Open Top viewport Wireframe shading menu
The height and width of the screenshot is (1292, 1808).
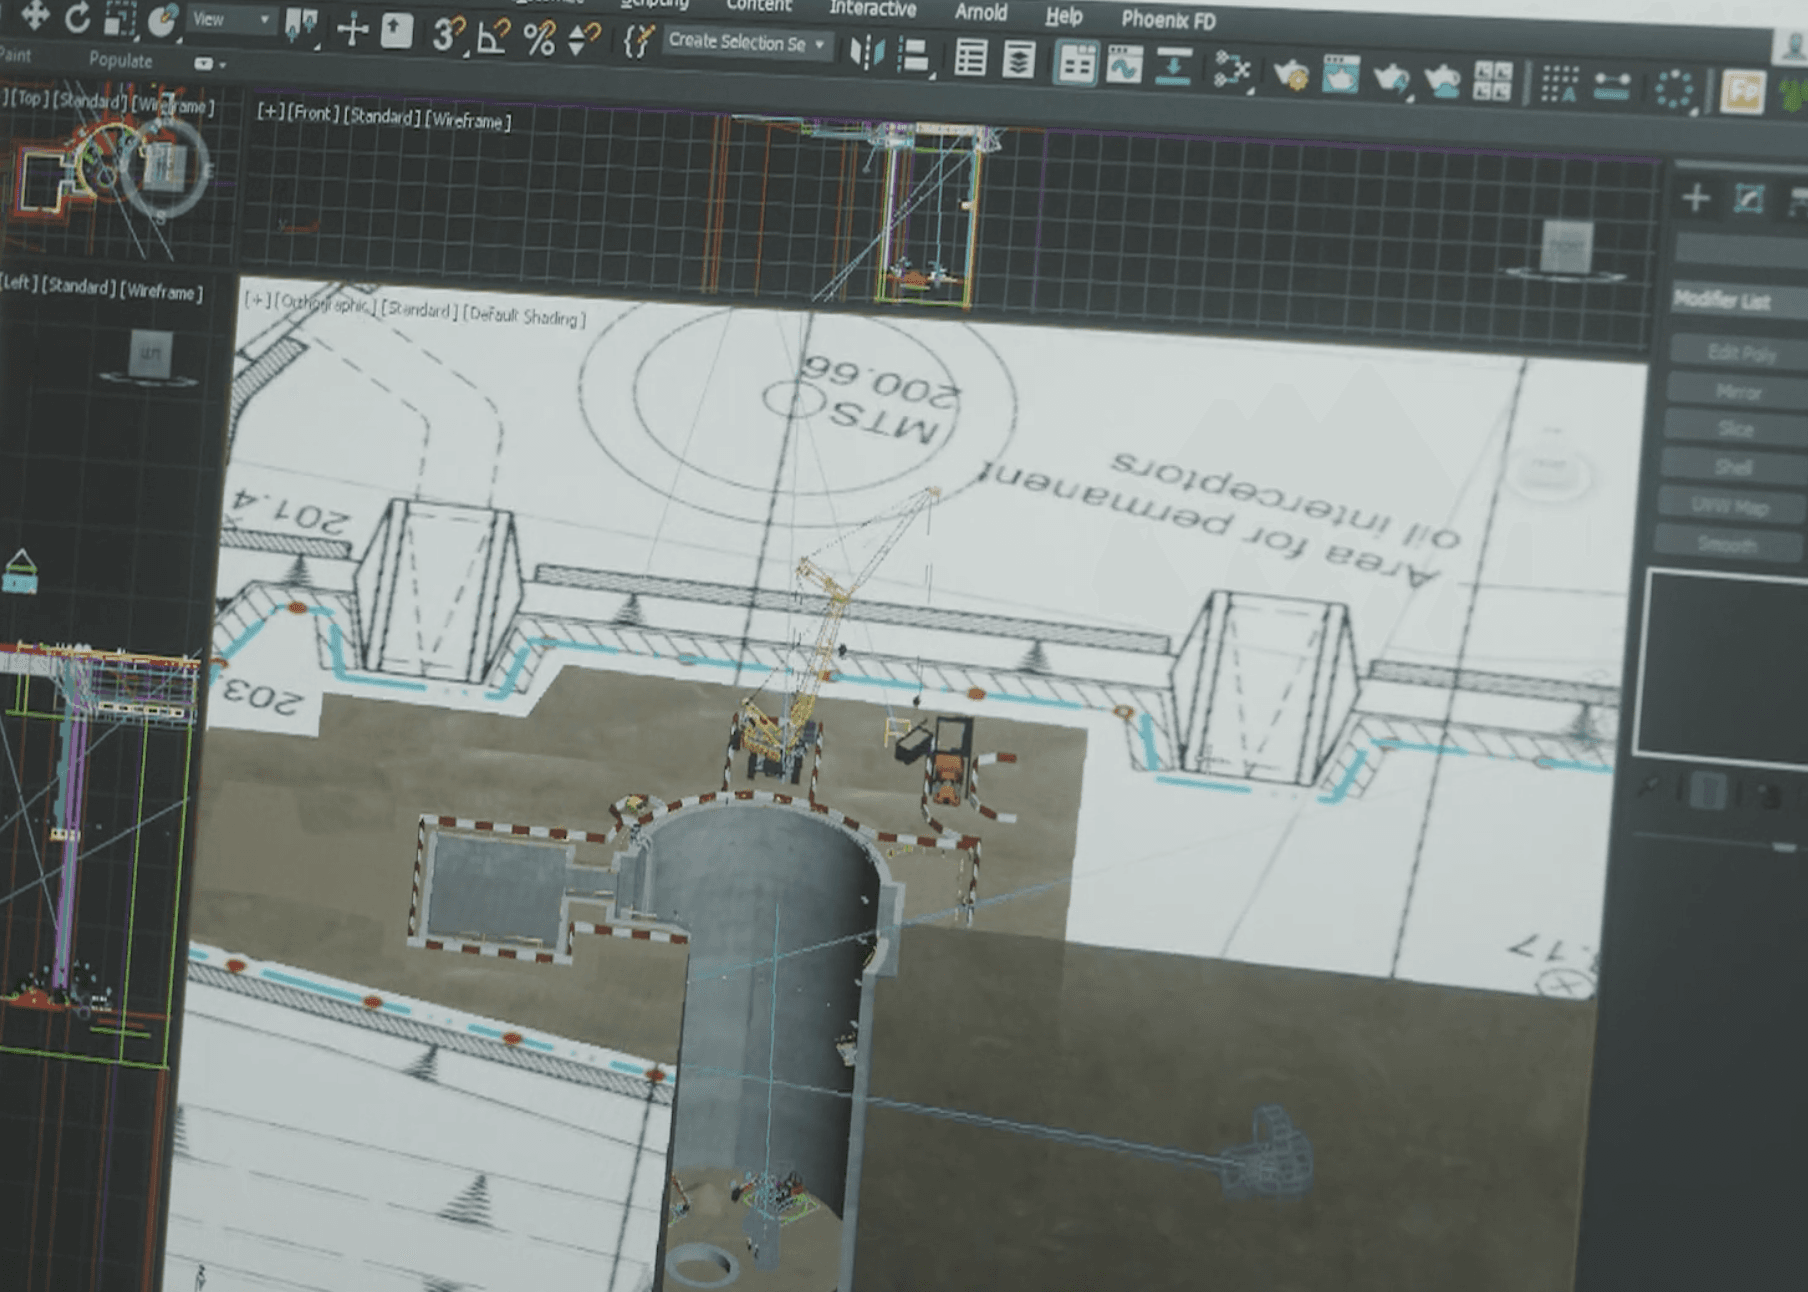pos(173,104)
